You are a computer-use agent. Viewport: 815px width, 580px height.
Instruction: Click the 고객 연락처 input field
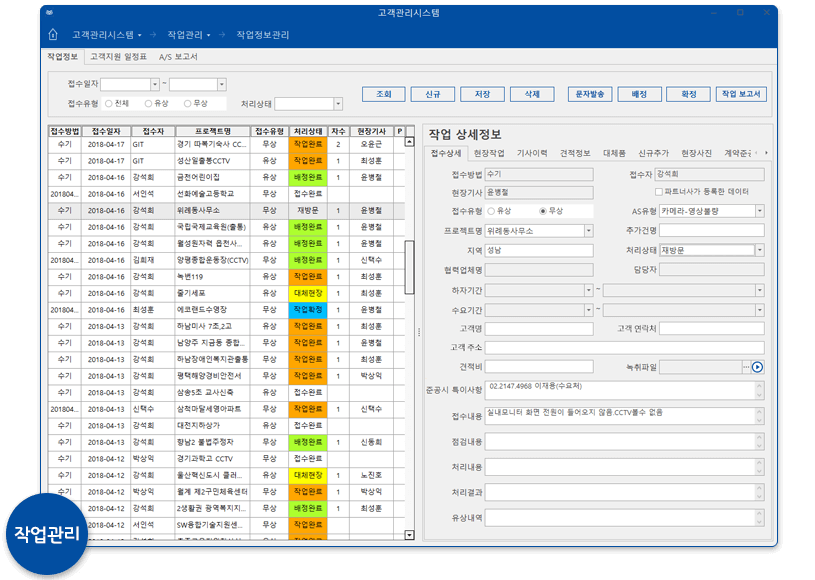[x=712, y=329]
